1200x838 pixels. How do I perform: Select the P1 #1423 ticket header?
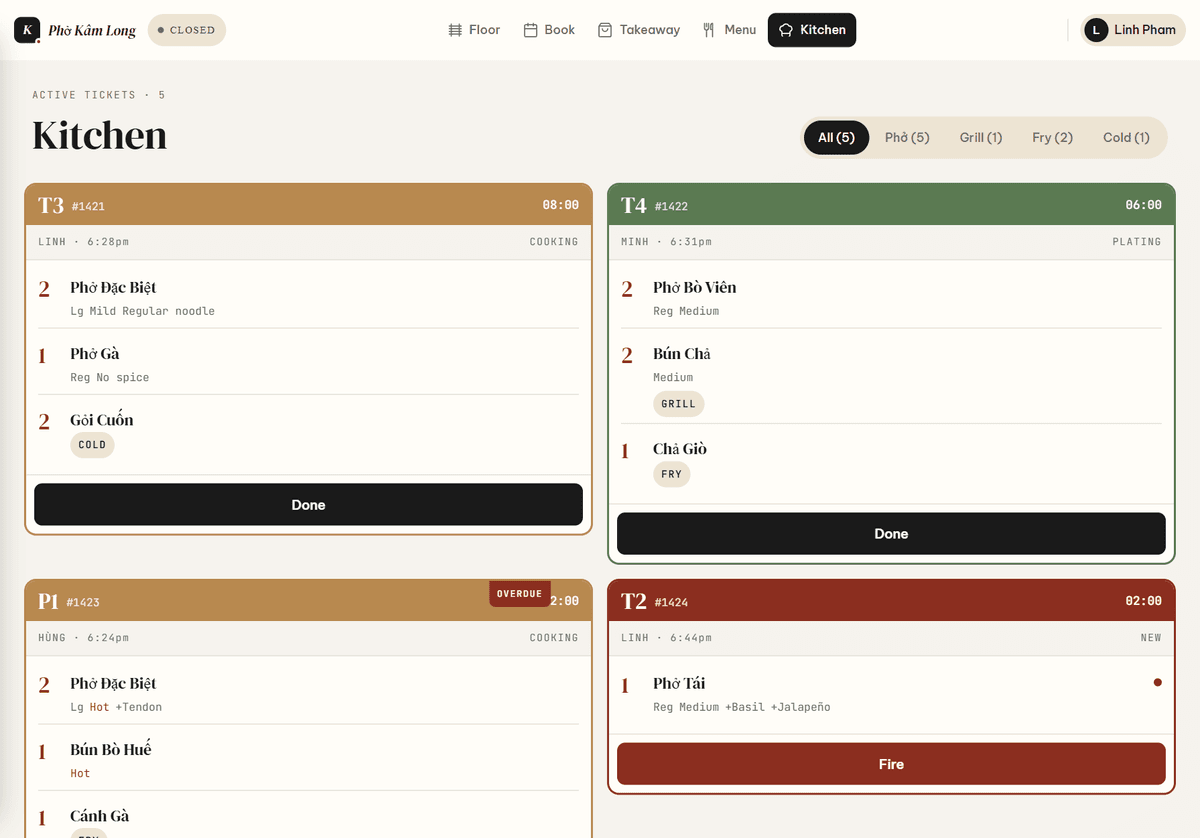(308, 601)
